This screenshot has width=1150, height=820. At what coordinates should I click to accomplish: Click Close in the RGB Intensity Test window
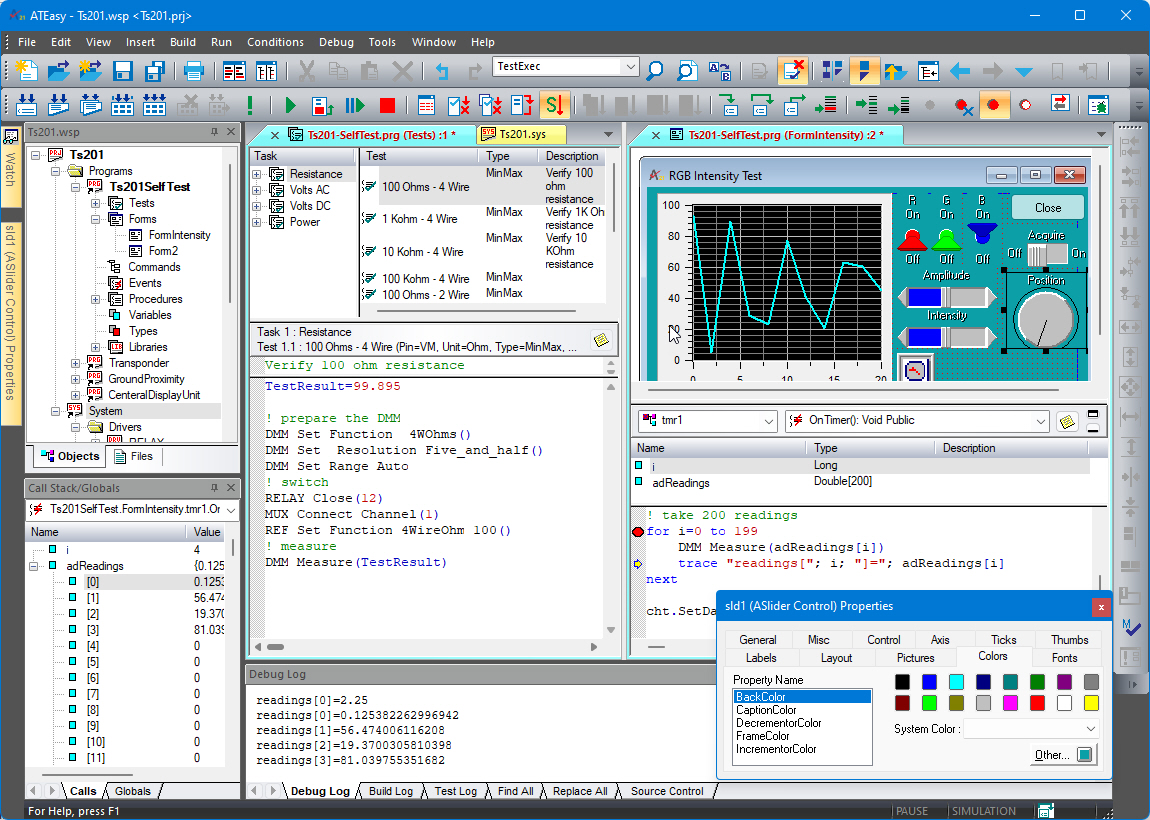point(1048,207)
